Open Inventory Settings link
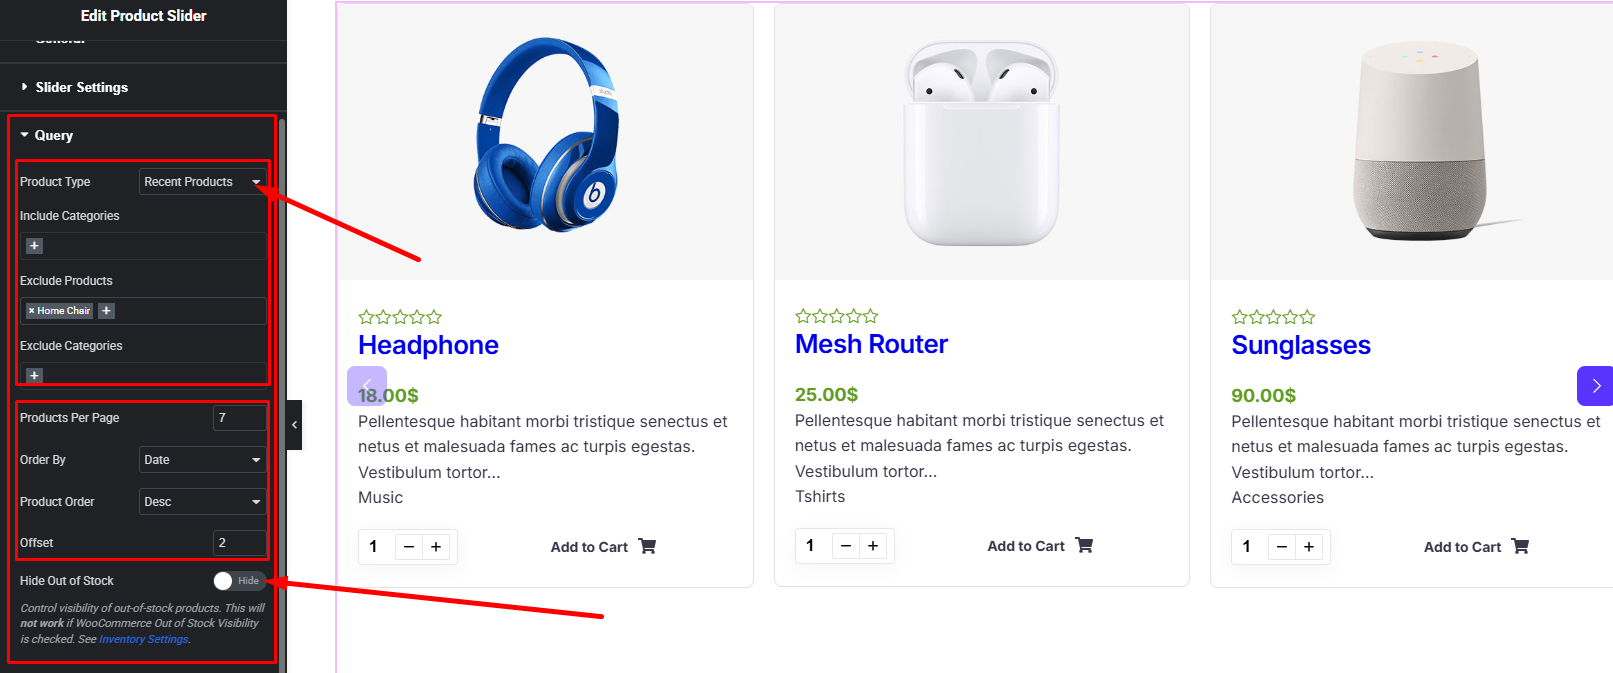Image resolution: width=1613 pixels, height=673 pixels. tap(143, 640)
